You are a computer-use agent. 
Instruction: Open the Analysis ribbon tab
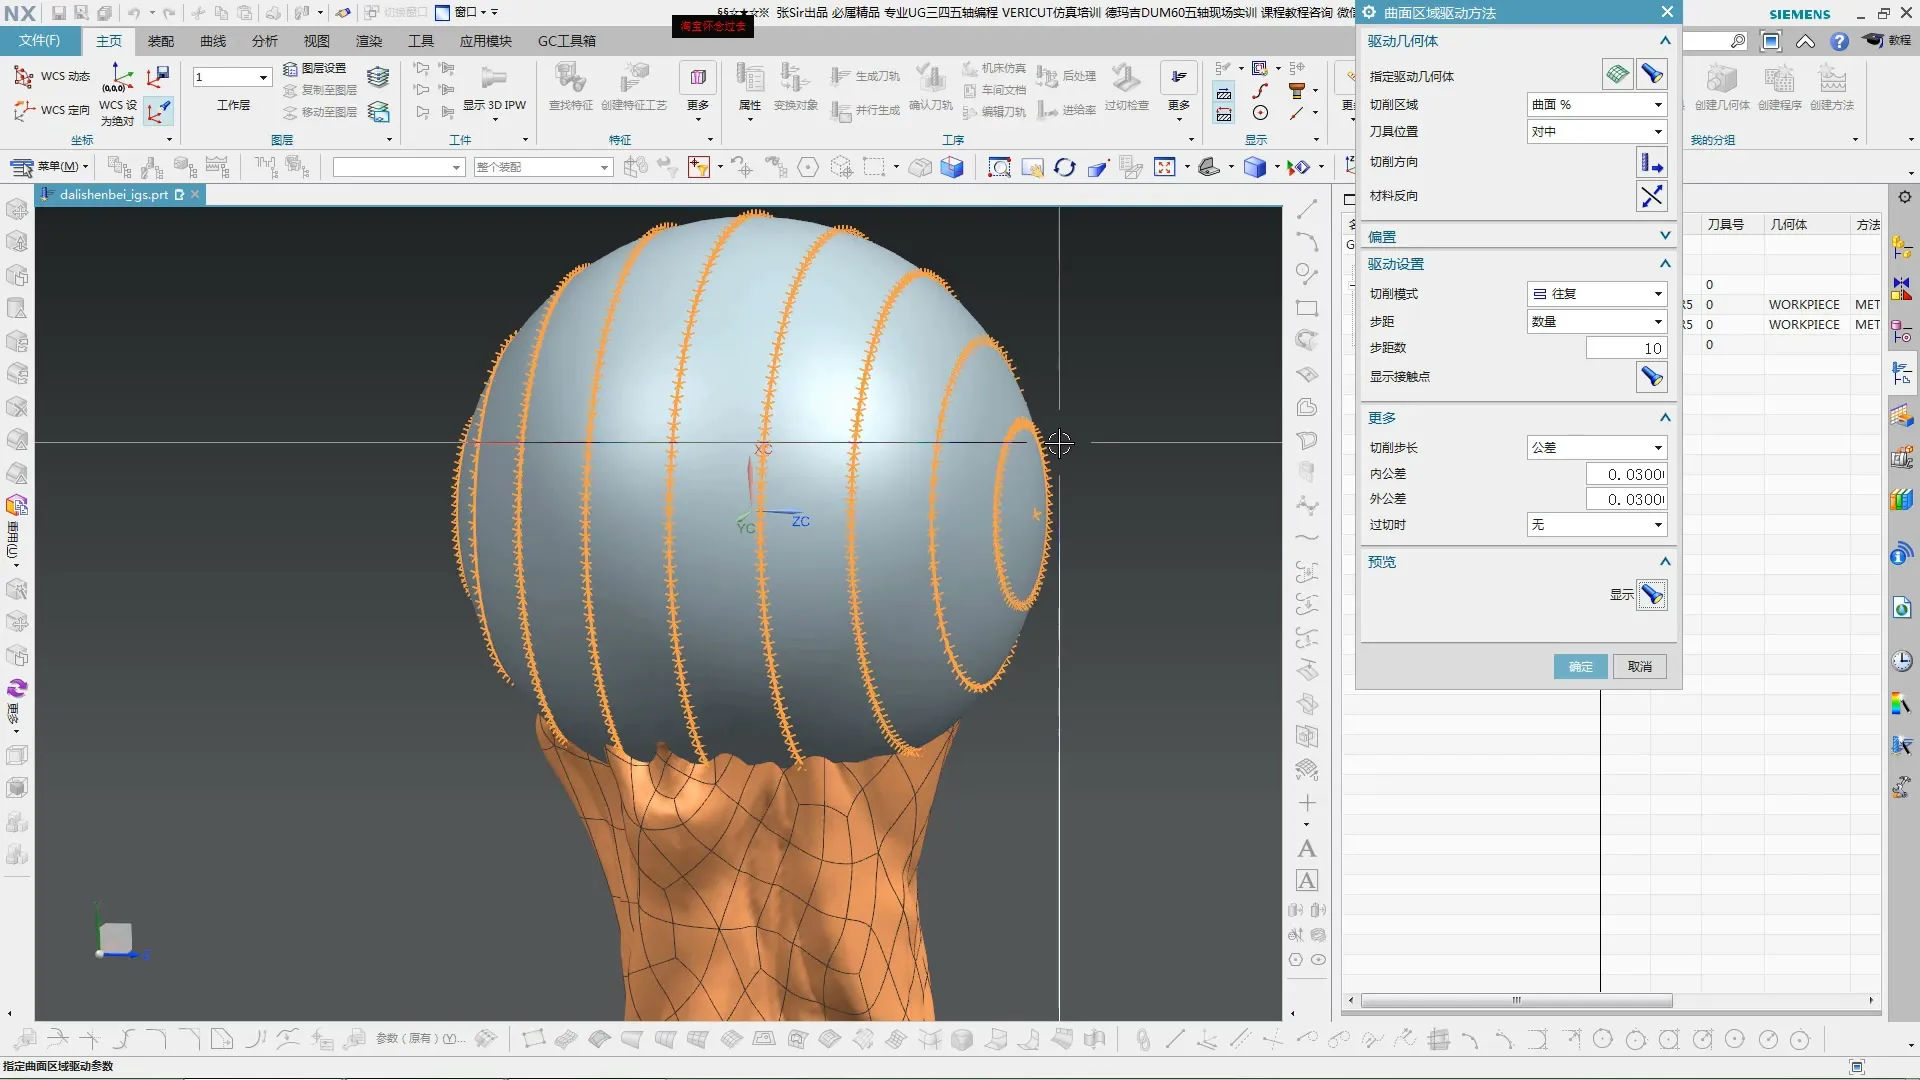(x=264, y=41)
